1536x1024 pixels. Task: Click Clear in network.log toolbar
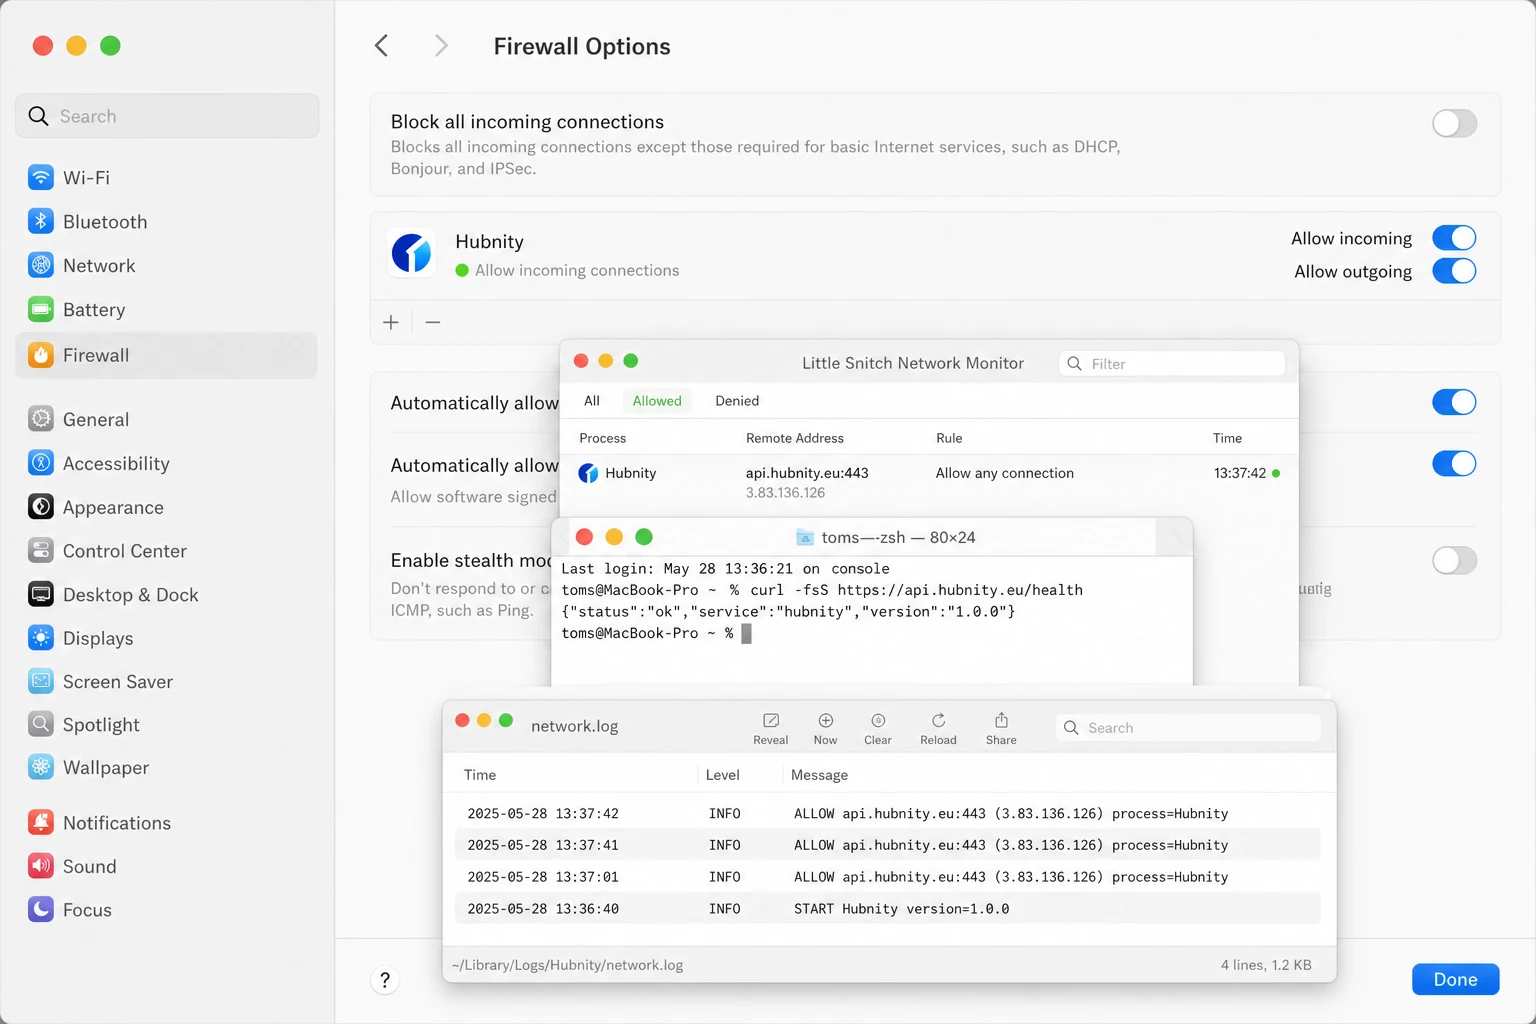point(877,729)
